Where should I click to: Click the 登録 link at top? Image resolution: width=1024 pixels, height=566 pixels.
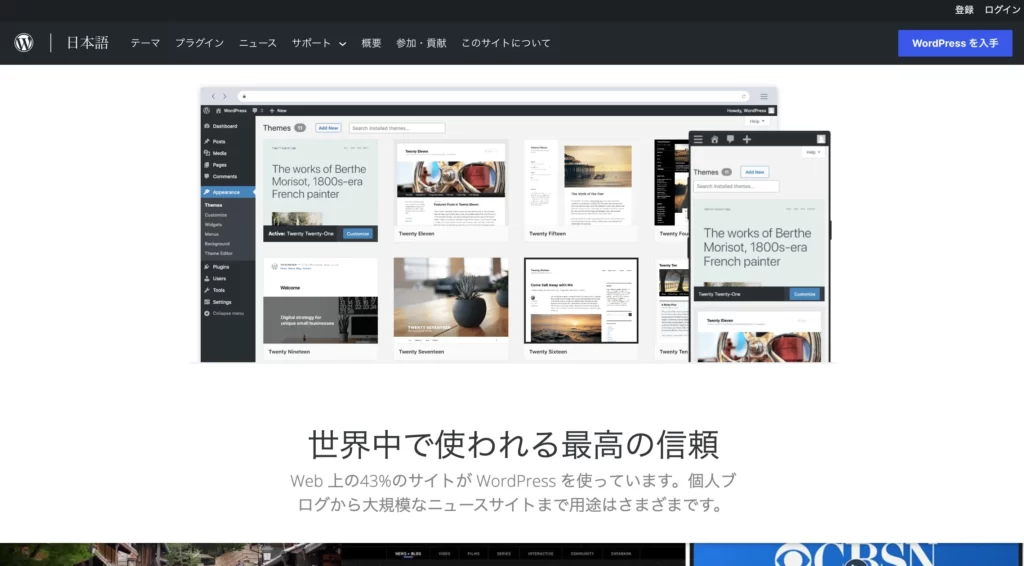[x=964, y=10]
